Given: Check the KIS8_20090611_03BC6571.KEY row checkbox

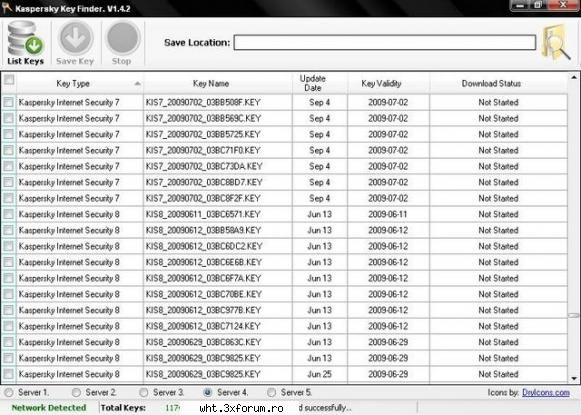Looking at the screenshot, I should (x=9, y=214).
